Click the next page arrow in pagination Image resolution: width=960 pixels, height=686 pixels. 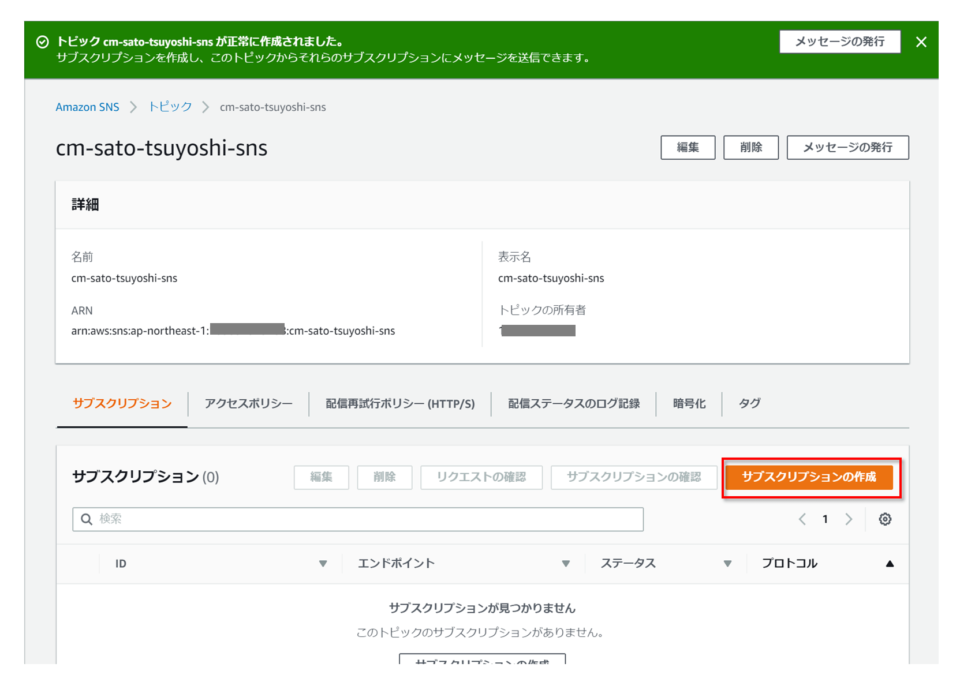(847, 519)
